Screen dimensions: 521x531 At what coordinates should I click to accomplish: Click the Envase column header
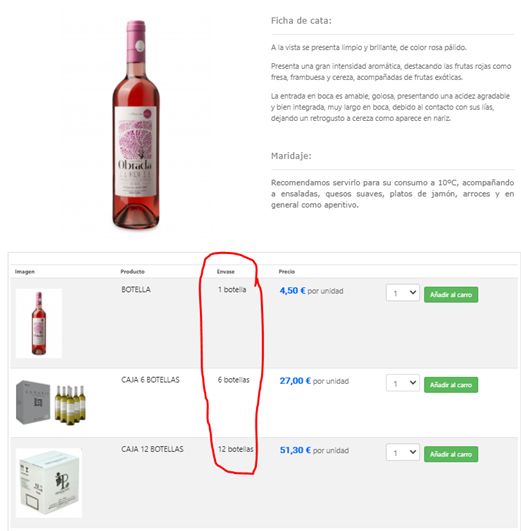[x=226, y=272]
